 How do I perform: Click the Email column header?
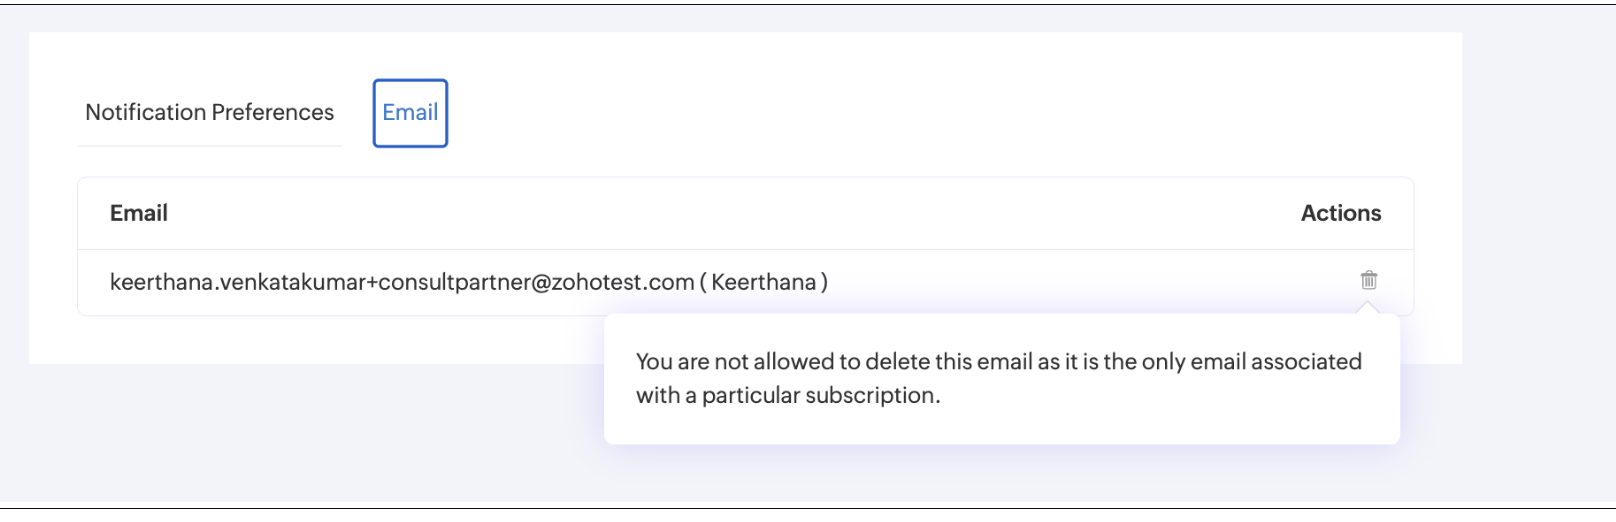[139, 213]
